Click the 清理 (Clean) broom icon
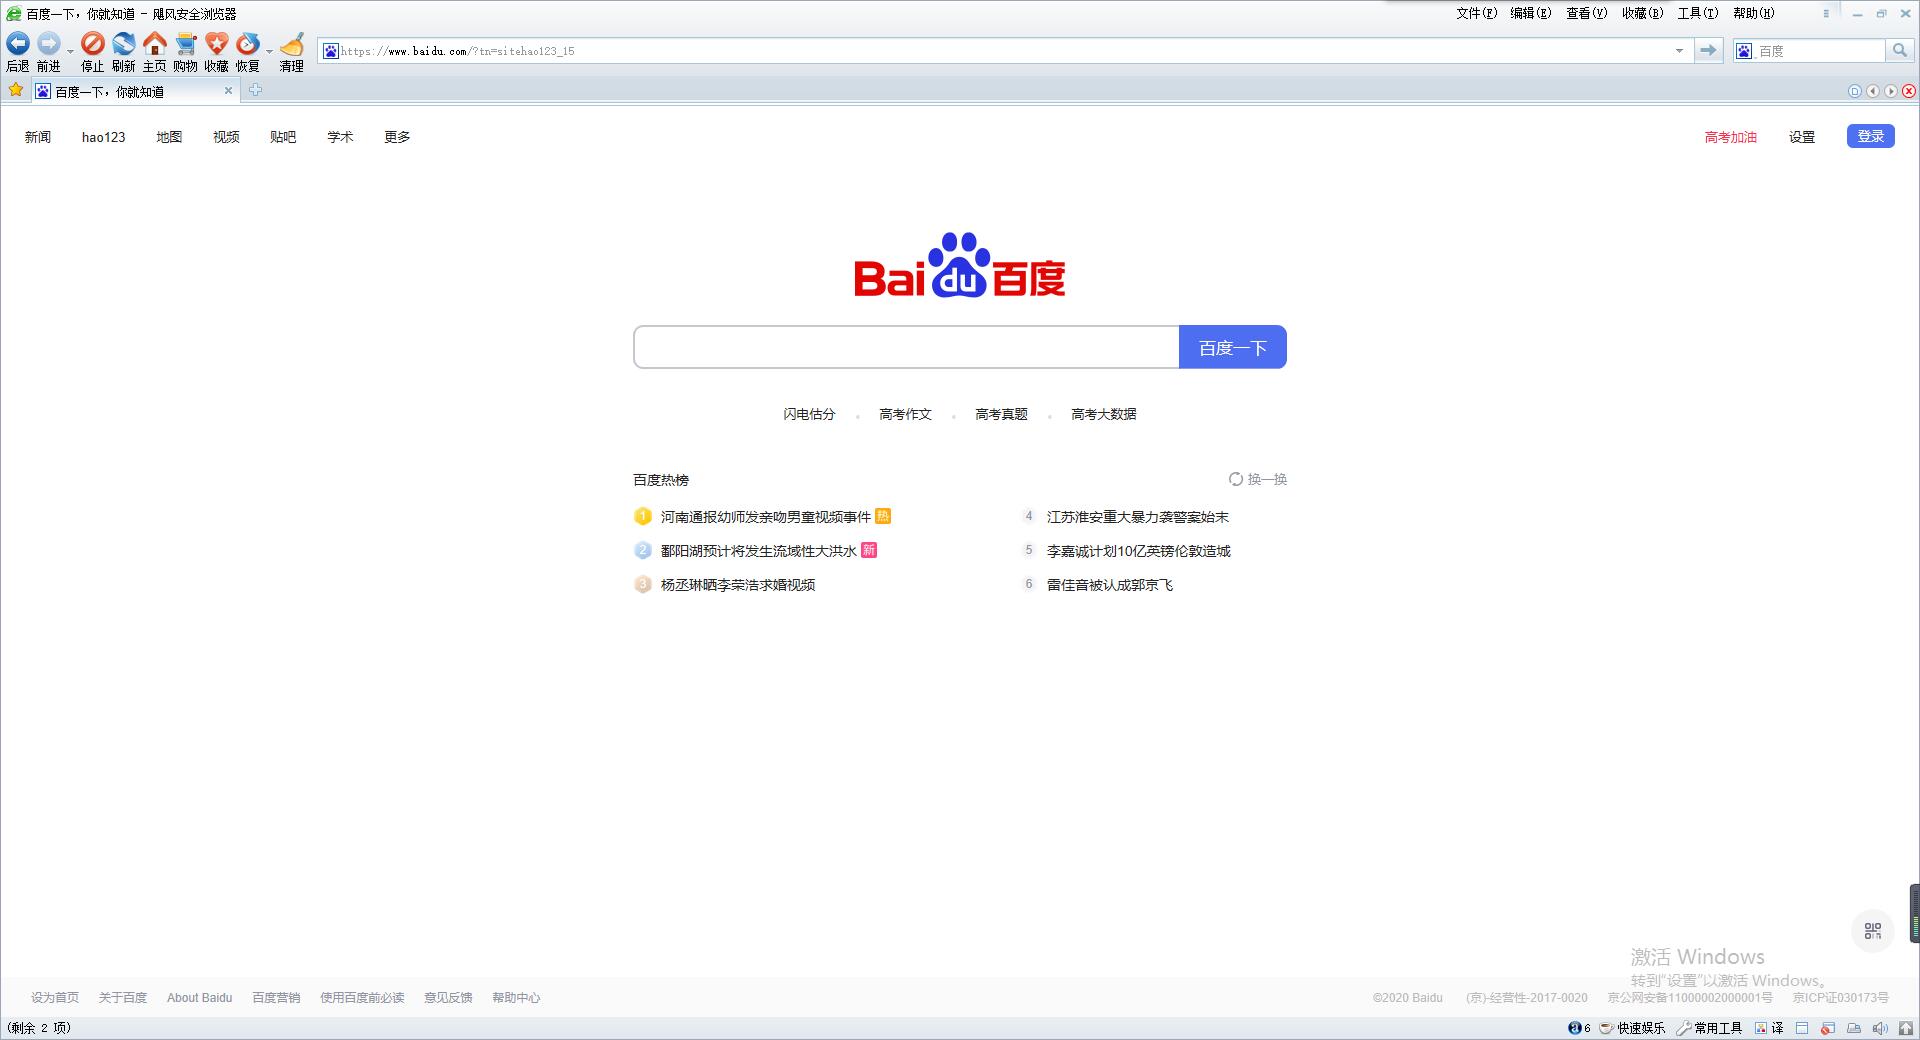Image resolution: width=1920 pixels, height=1040 pixels. 291,44
